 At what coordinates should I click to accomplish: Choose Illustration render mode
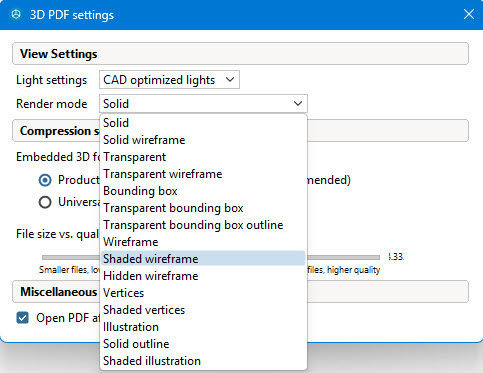click(x=203, y=327)
